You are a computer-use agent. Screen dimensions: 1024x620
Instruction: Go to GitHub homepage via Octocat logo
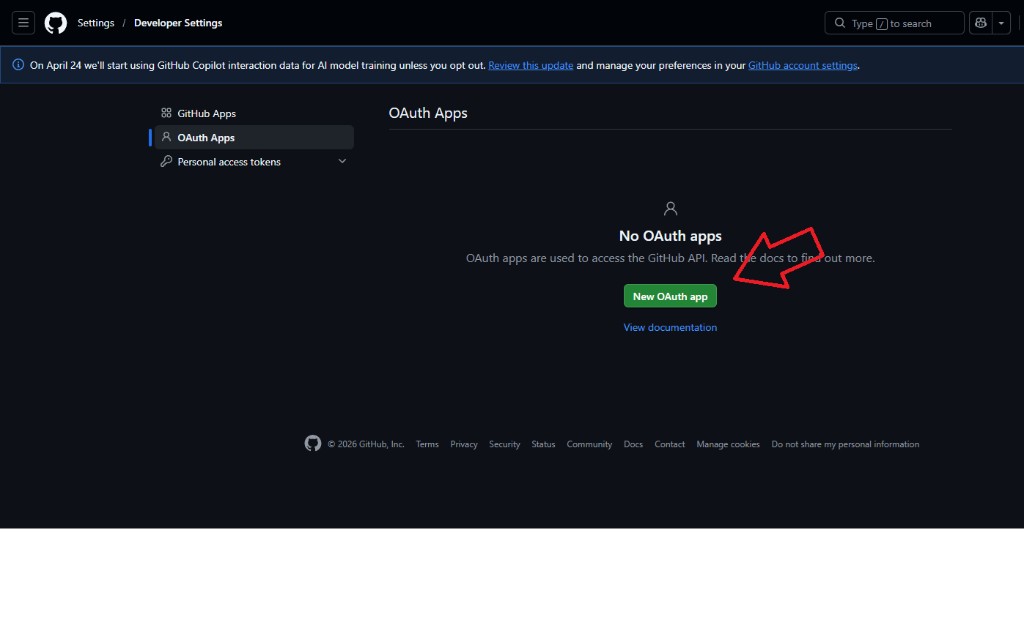point(56,23)
